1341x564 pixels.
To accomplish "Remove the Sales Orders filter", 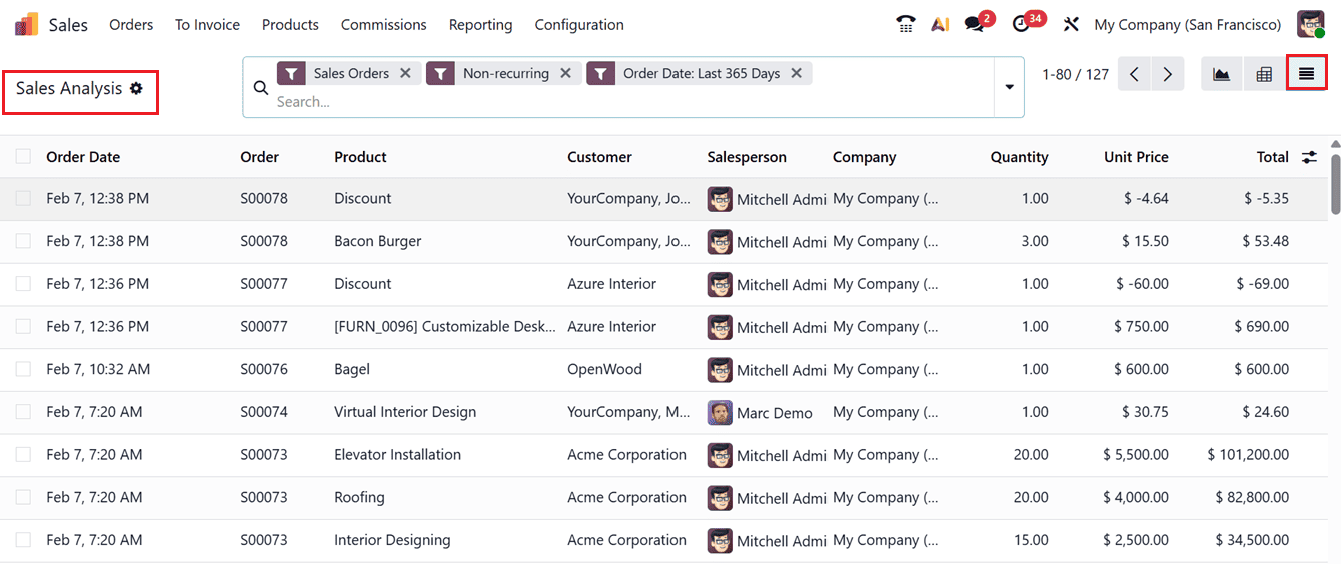I will (405, 73).
